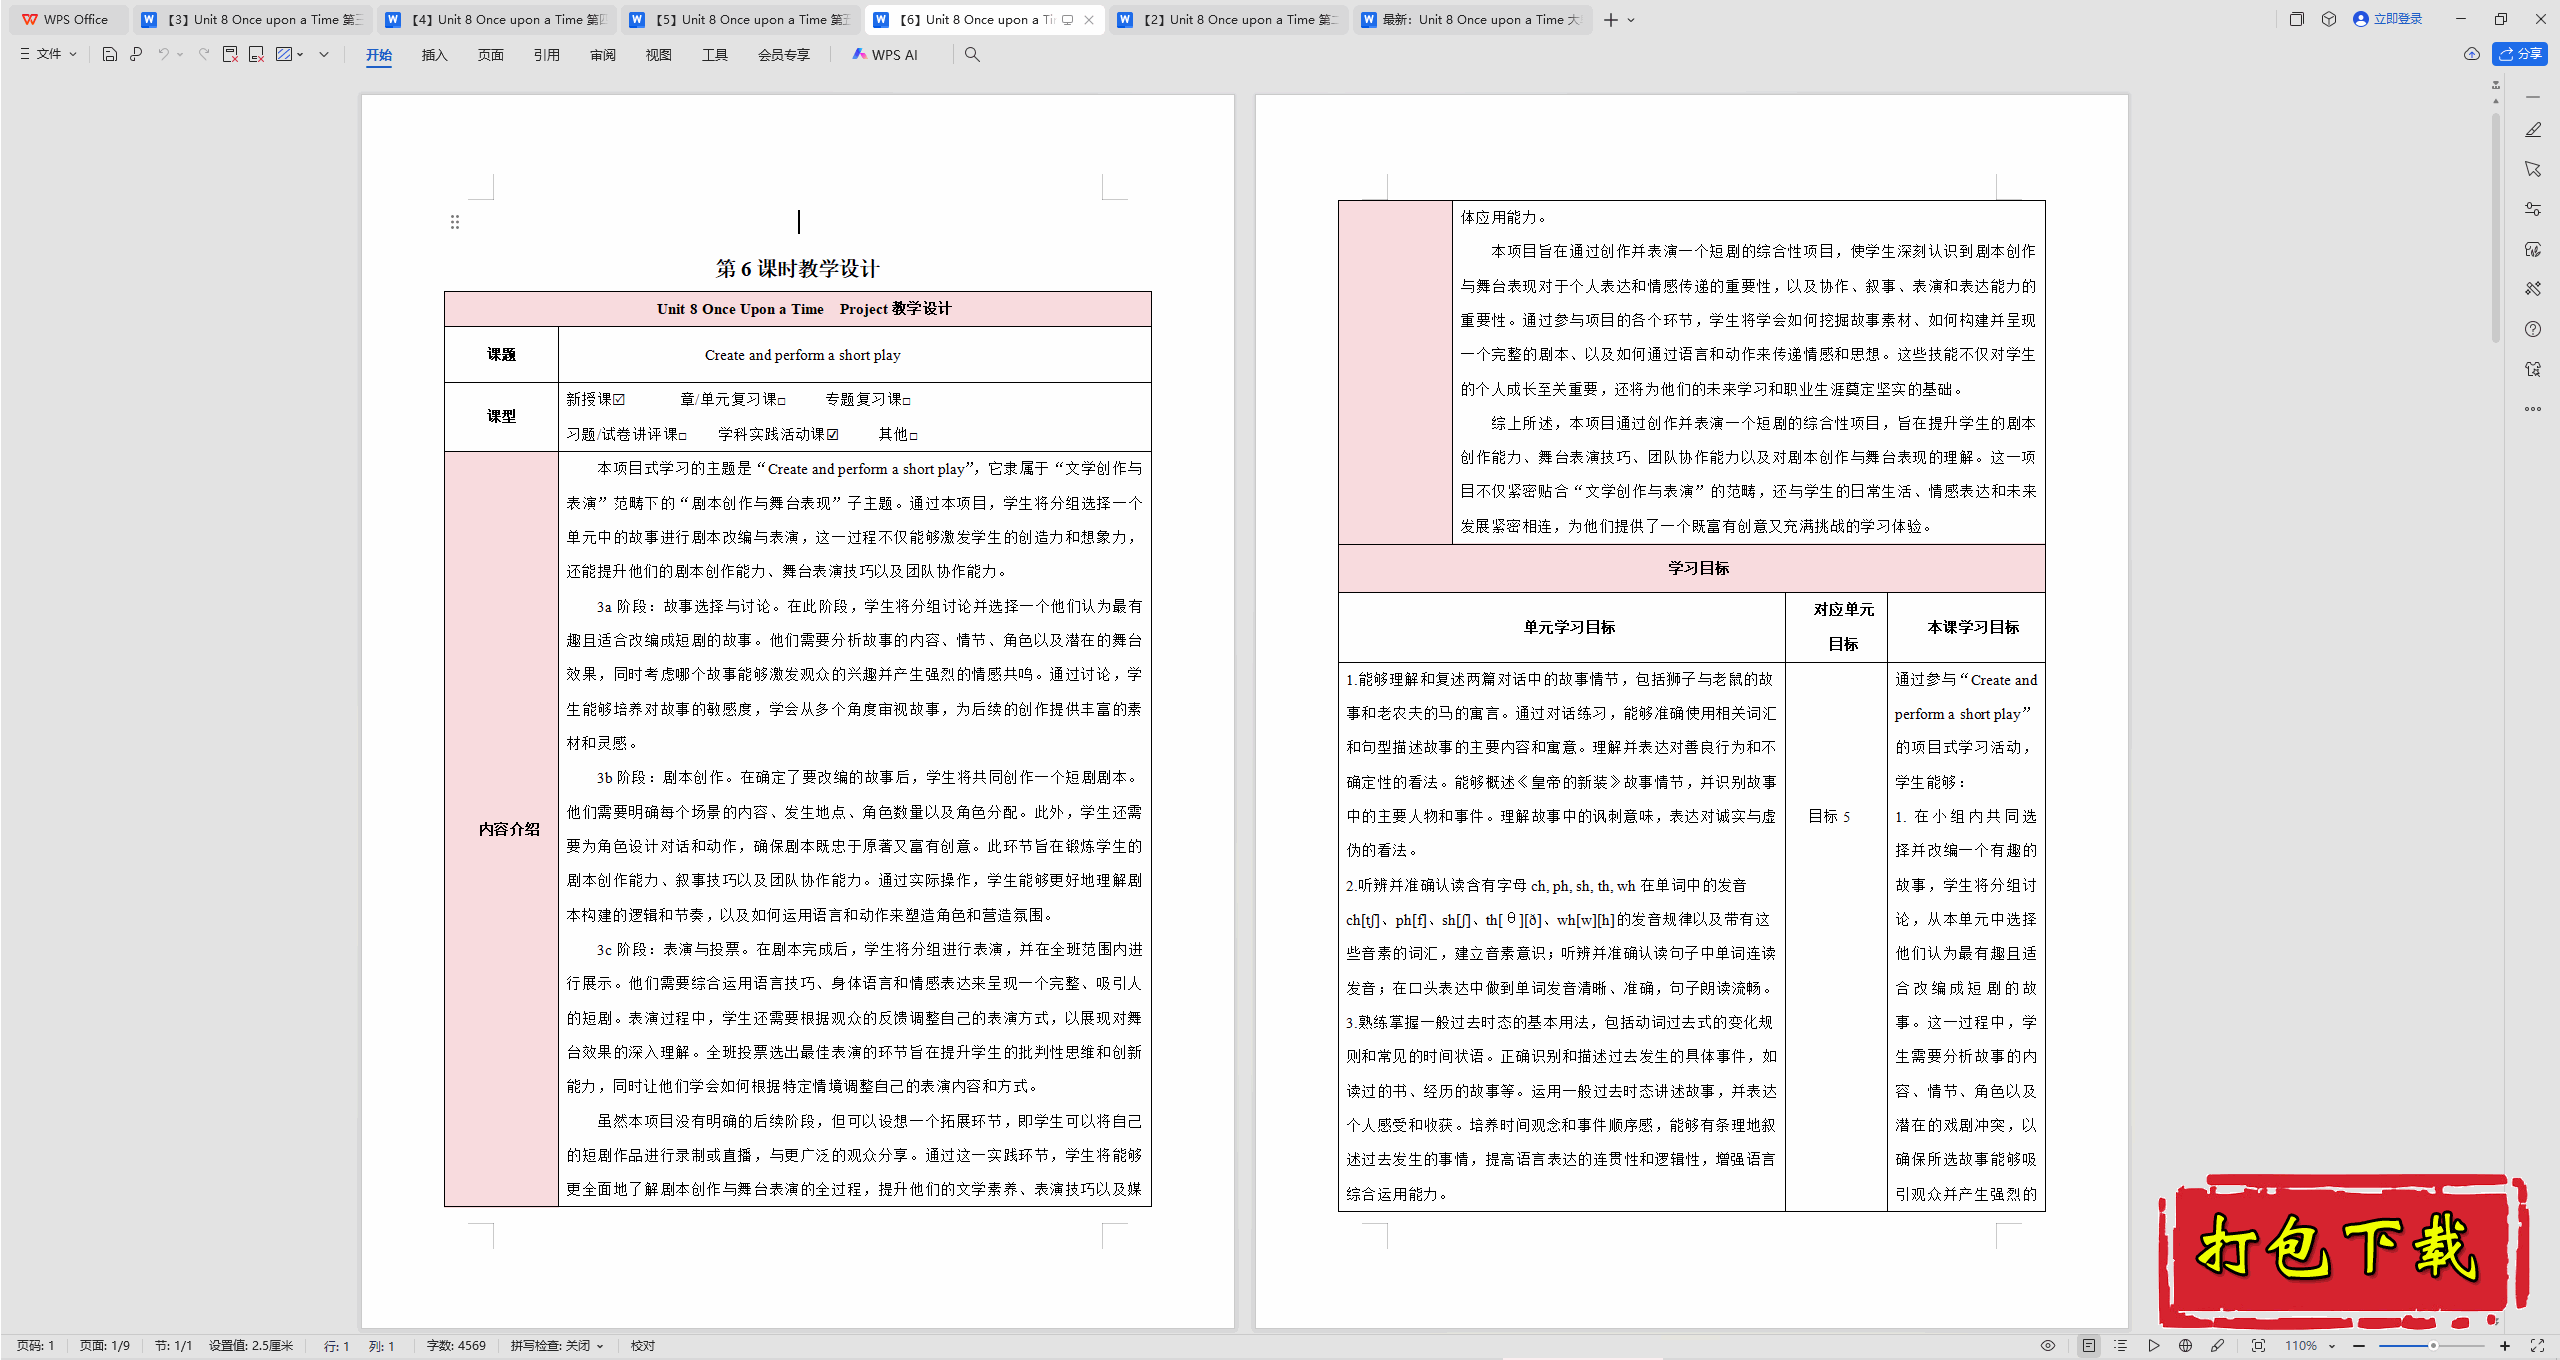Select page layout view in the status bar

(x=2089, y=1346)
